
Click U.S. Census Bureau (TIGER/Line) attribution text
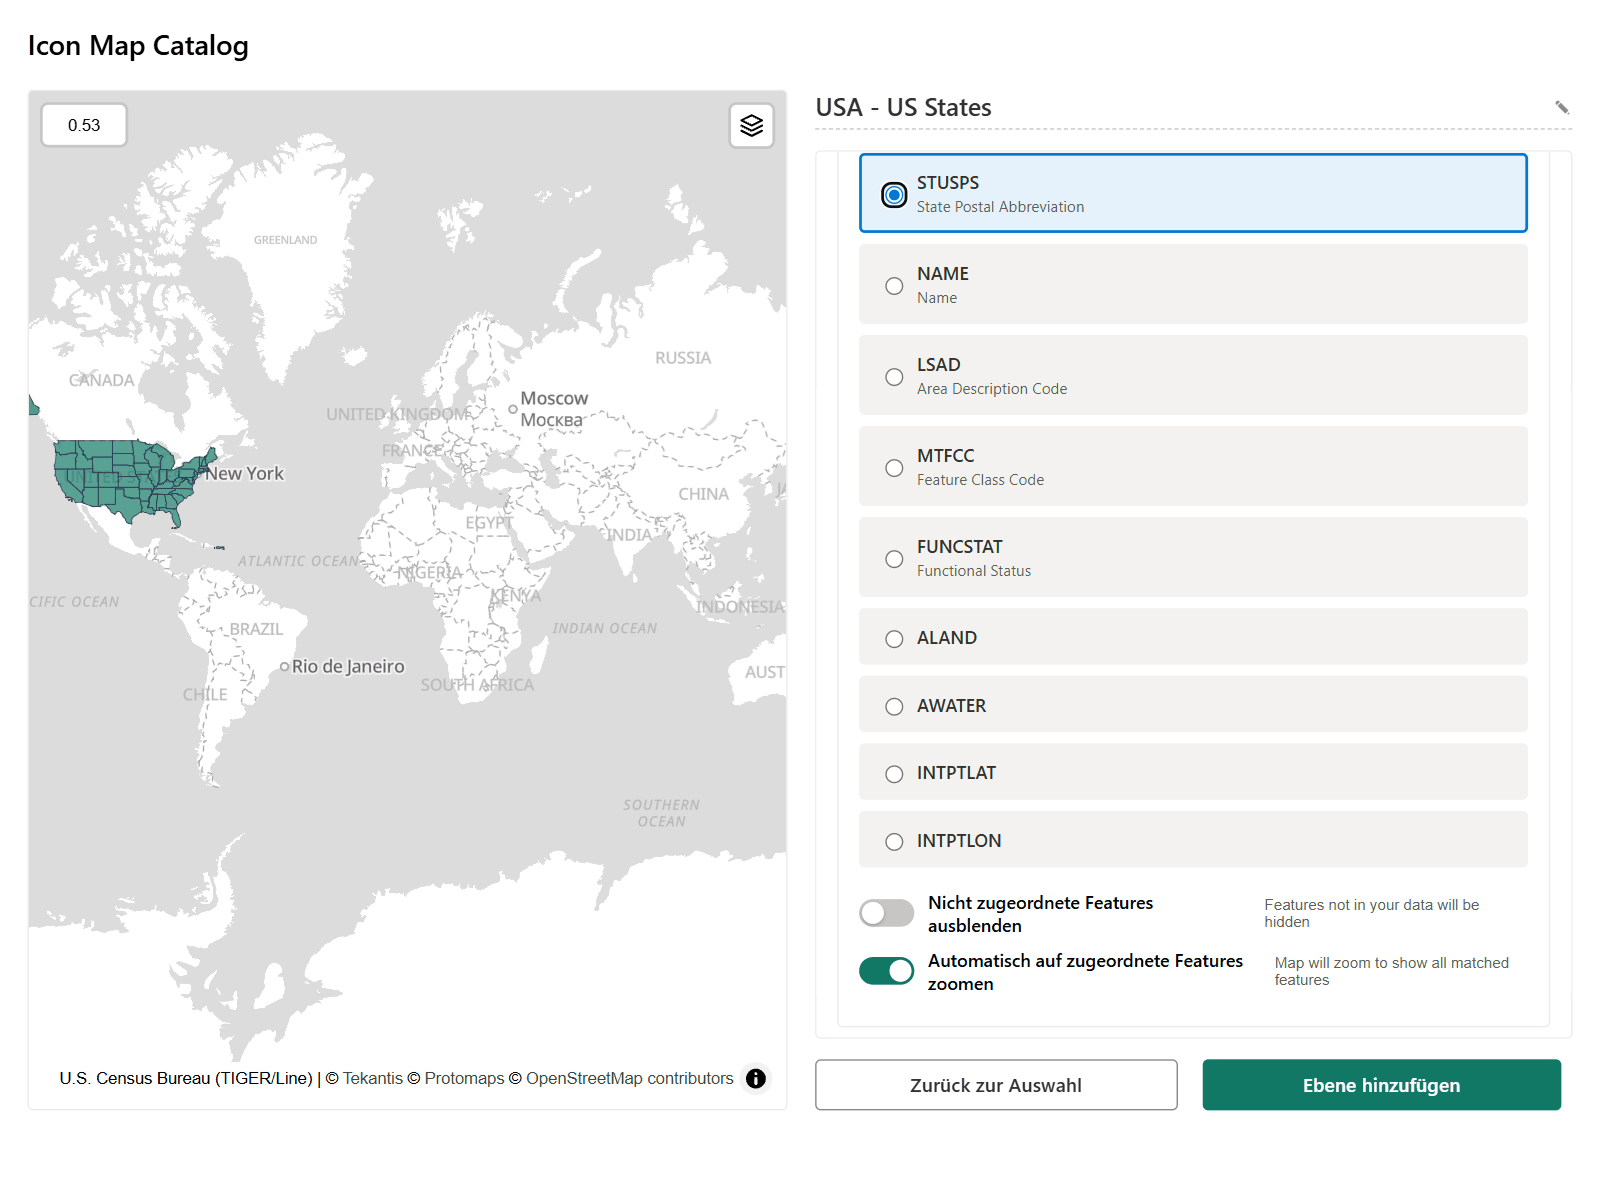tap(186, 1078)
